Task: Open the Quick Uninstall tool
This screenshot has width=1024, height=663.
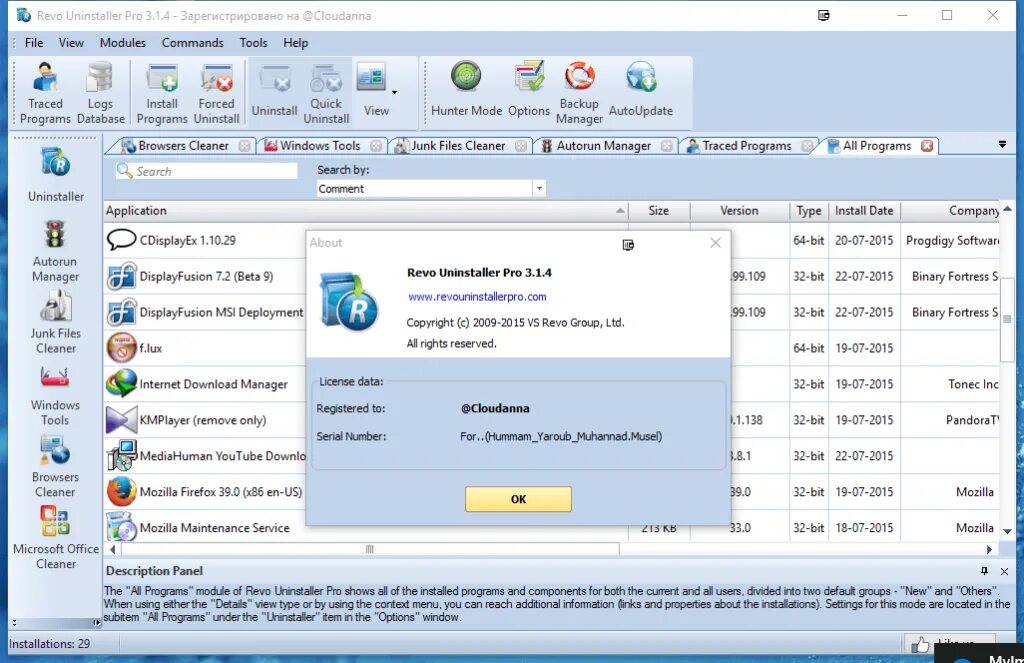Action: 326,91
